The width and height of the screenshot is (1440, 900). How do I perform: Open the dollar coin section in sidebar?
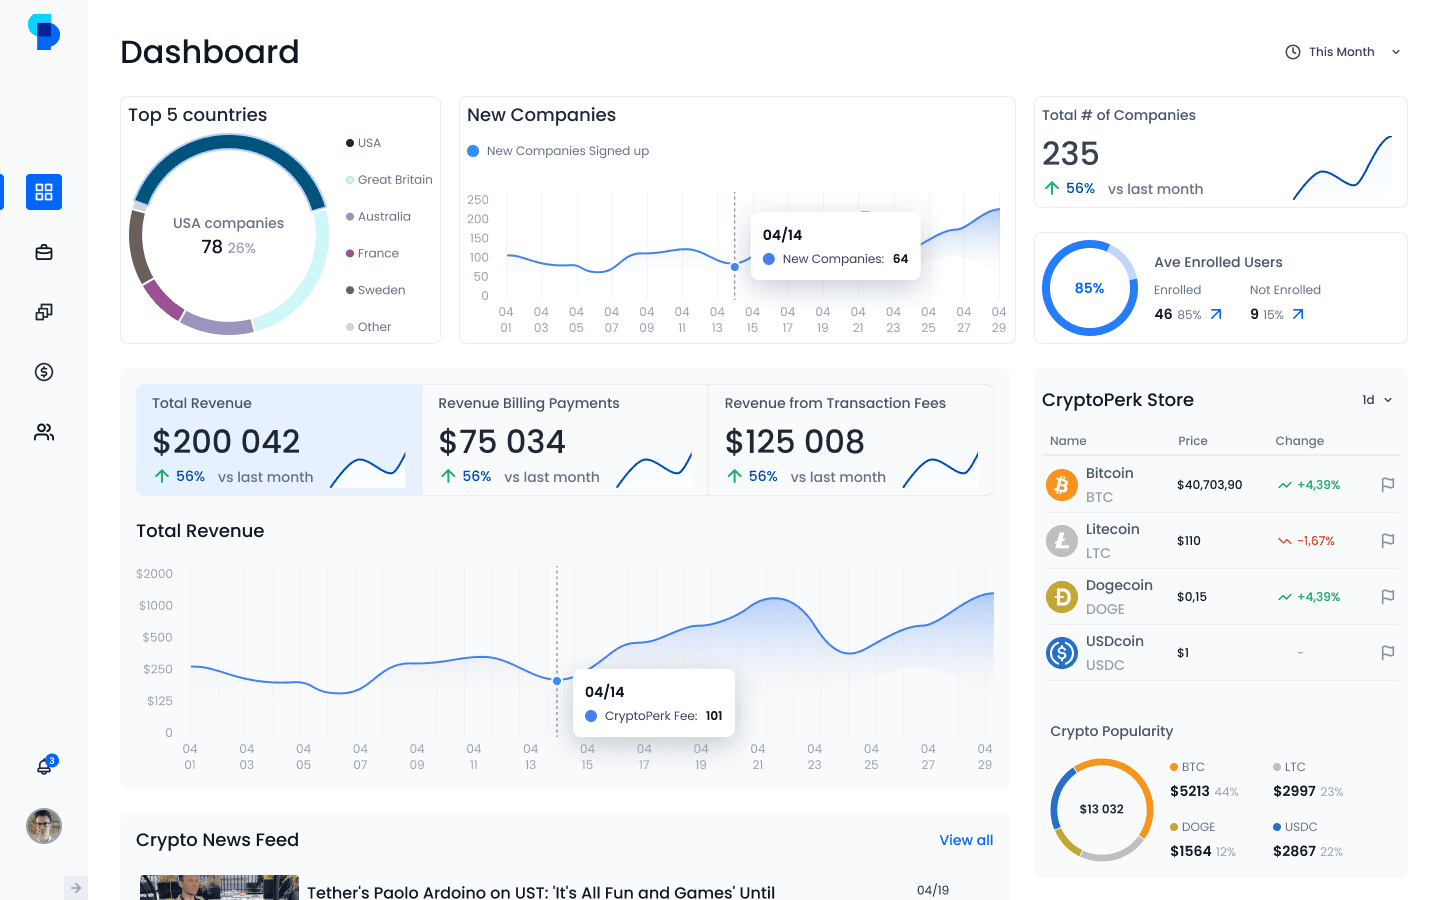coord(44,372)
